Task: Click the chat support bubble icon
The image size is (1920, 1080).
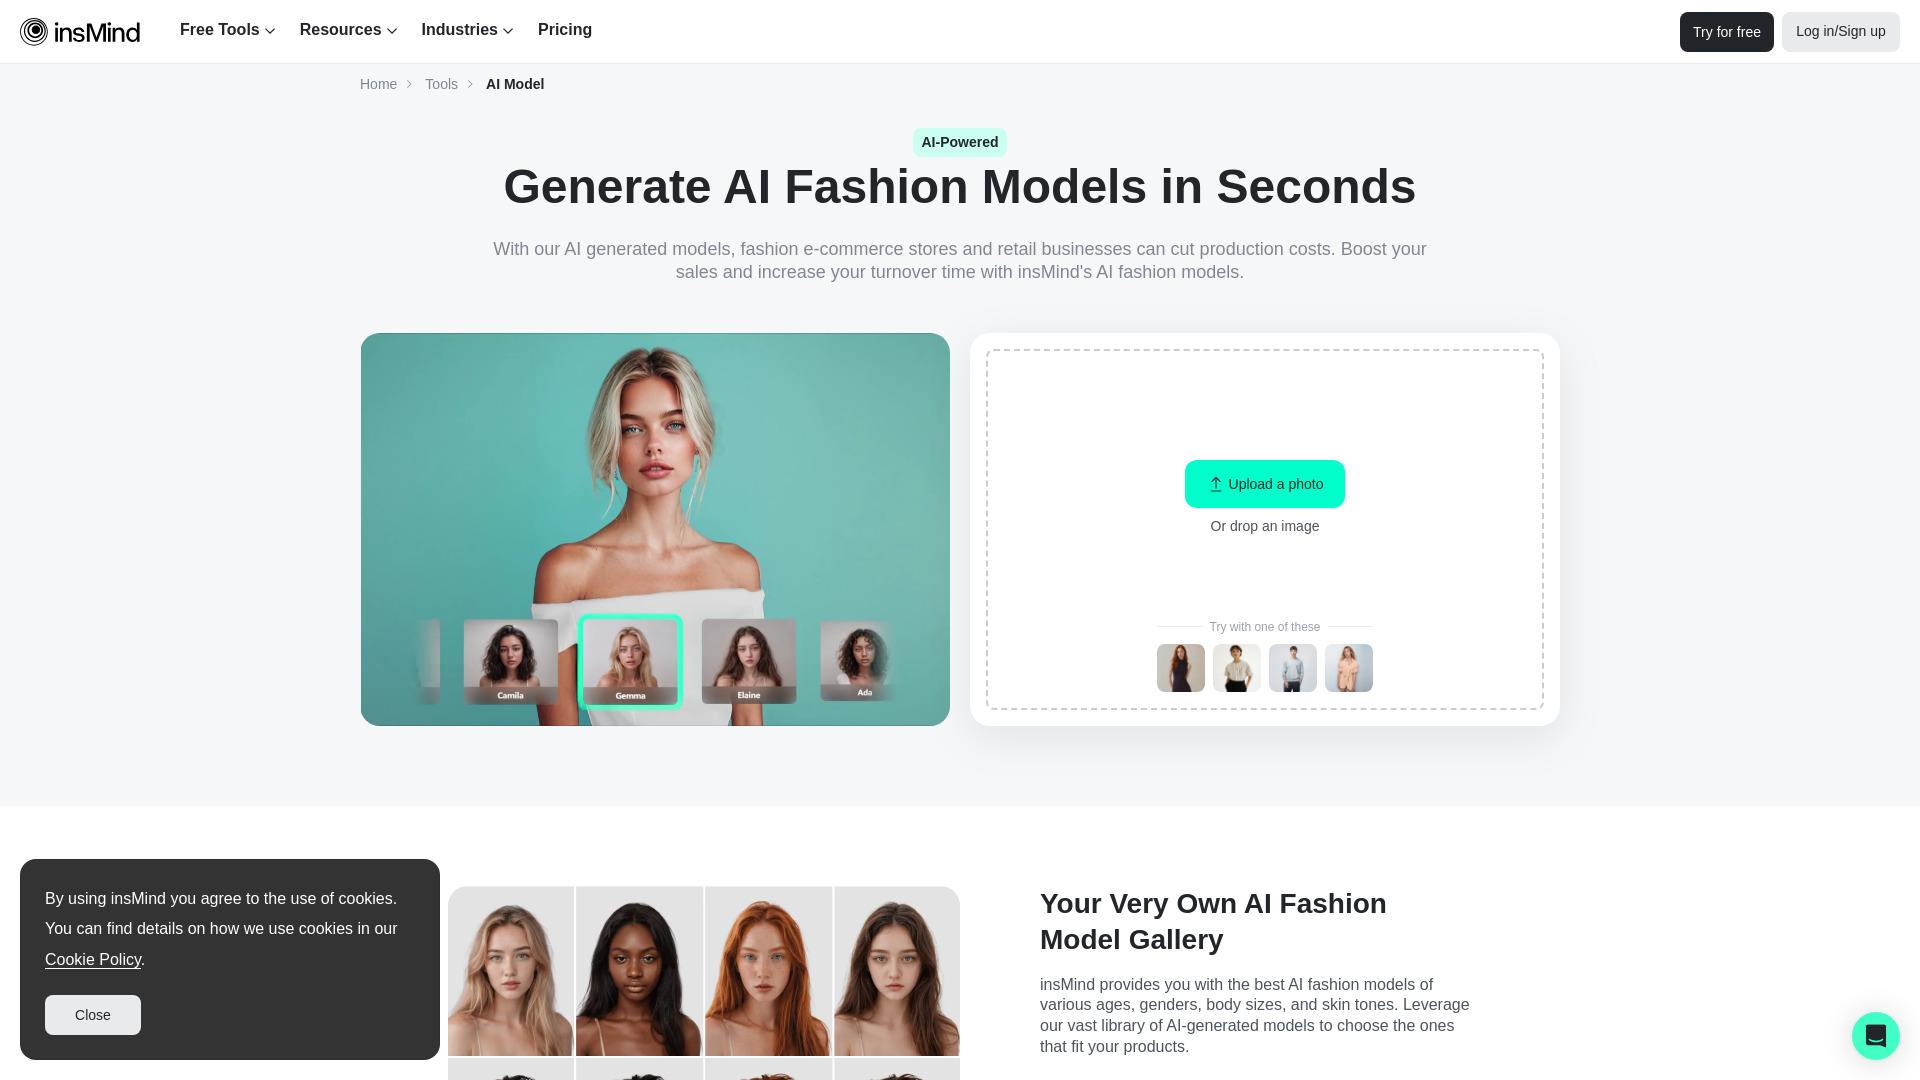Action: (x=1875, y=1035)
